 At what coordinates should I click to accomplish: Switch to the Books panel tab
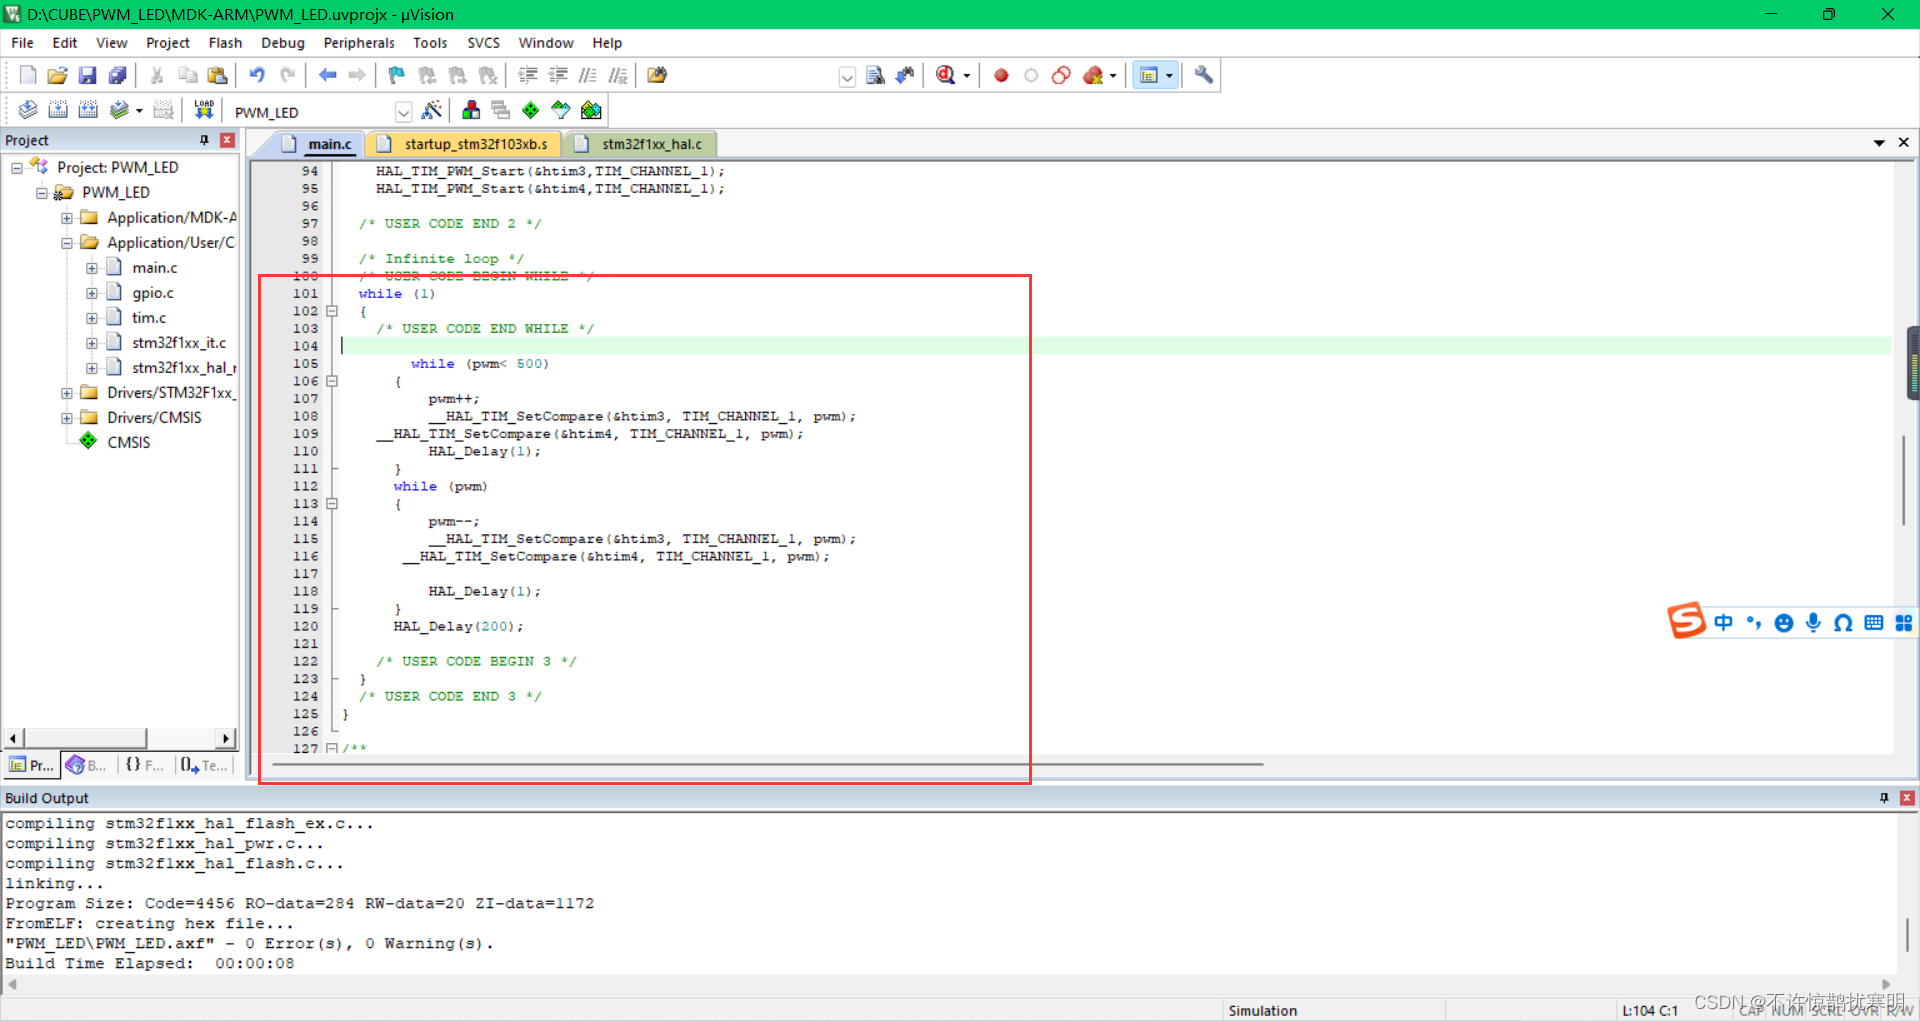click(87, 765)
